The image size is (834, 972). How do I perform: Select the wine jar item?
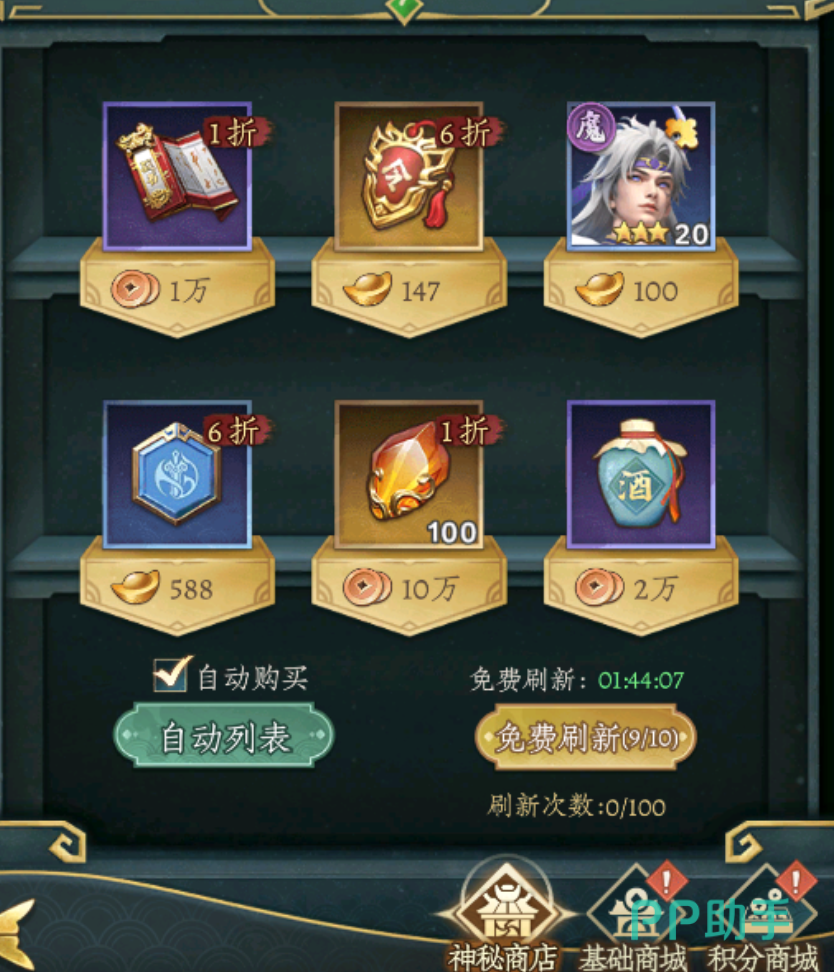pyautogui.click(x=641, y=474)
